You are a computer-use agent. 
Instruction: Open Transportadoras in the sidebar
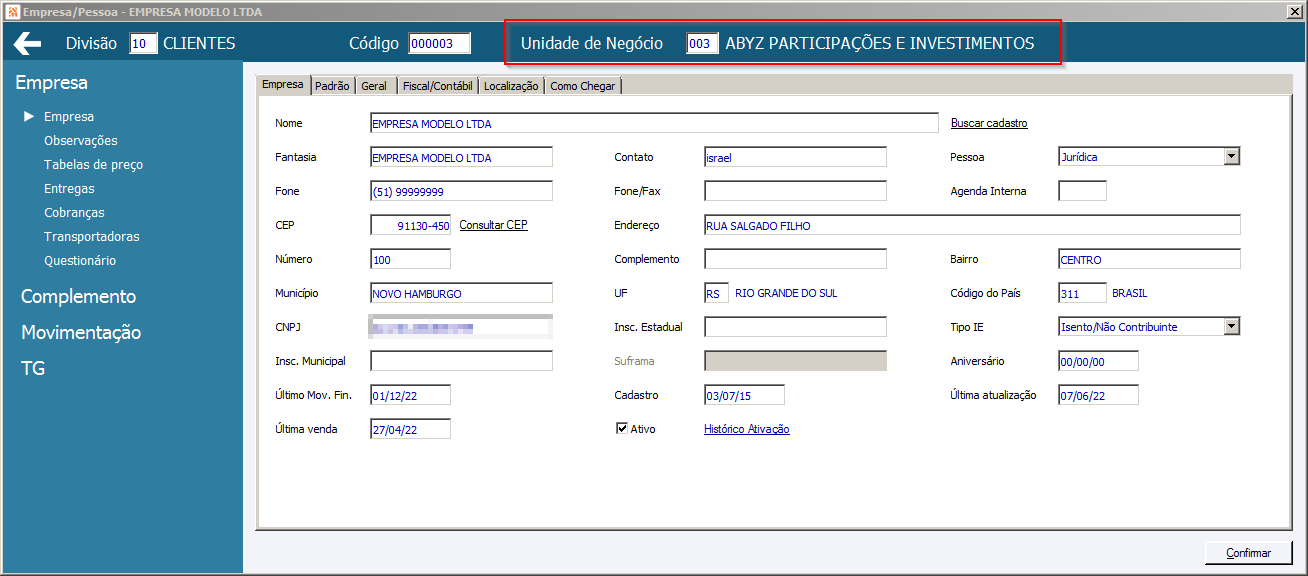coord(92,237)
